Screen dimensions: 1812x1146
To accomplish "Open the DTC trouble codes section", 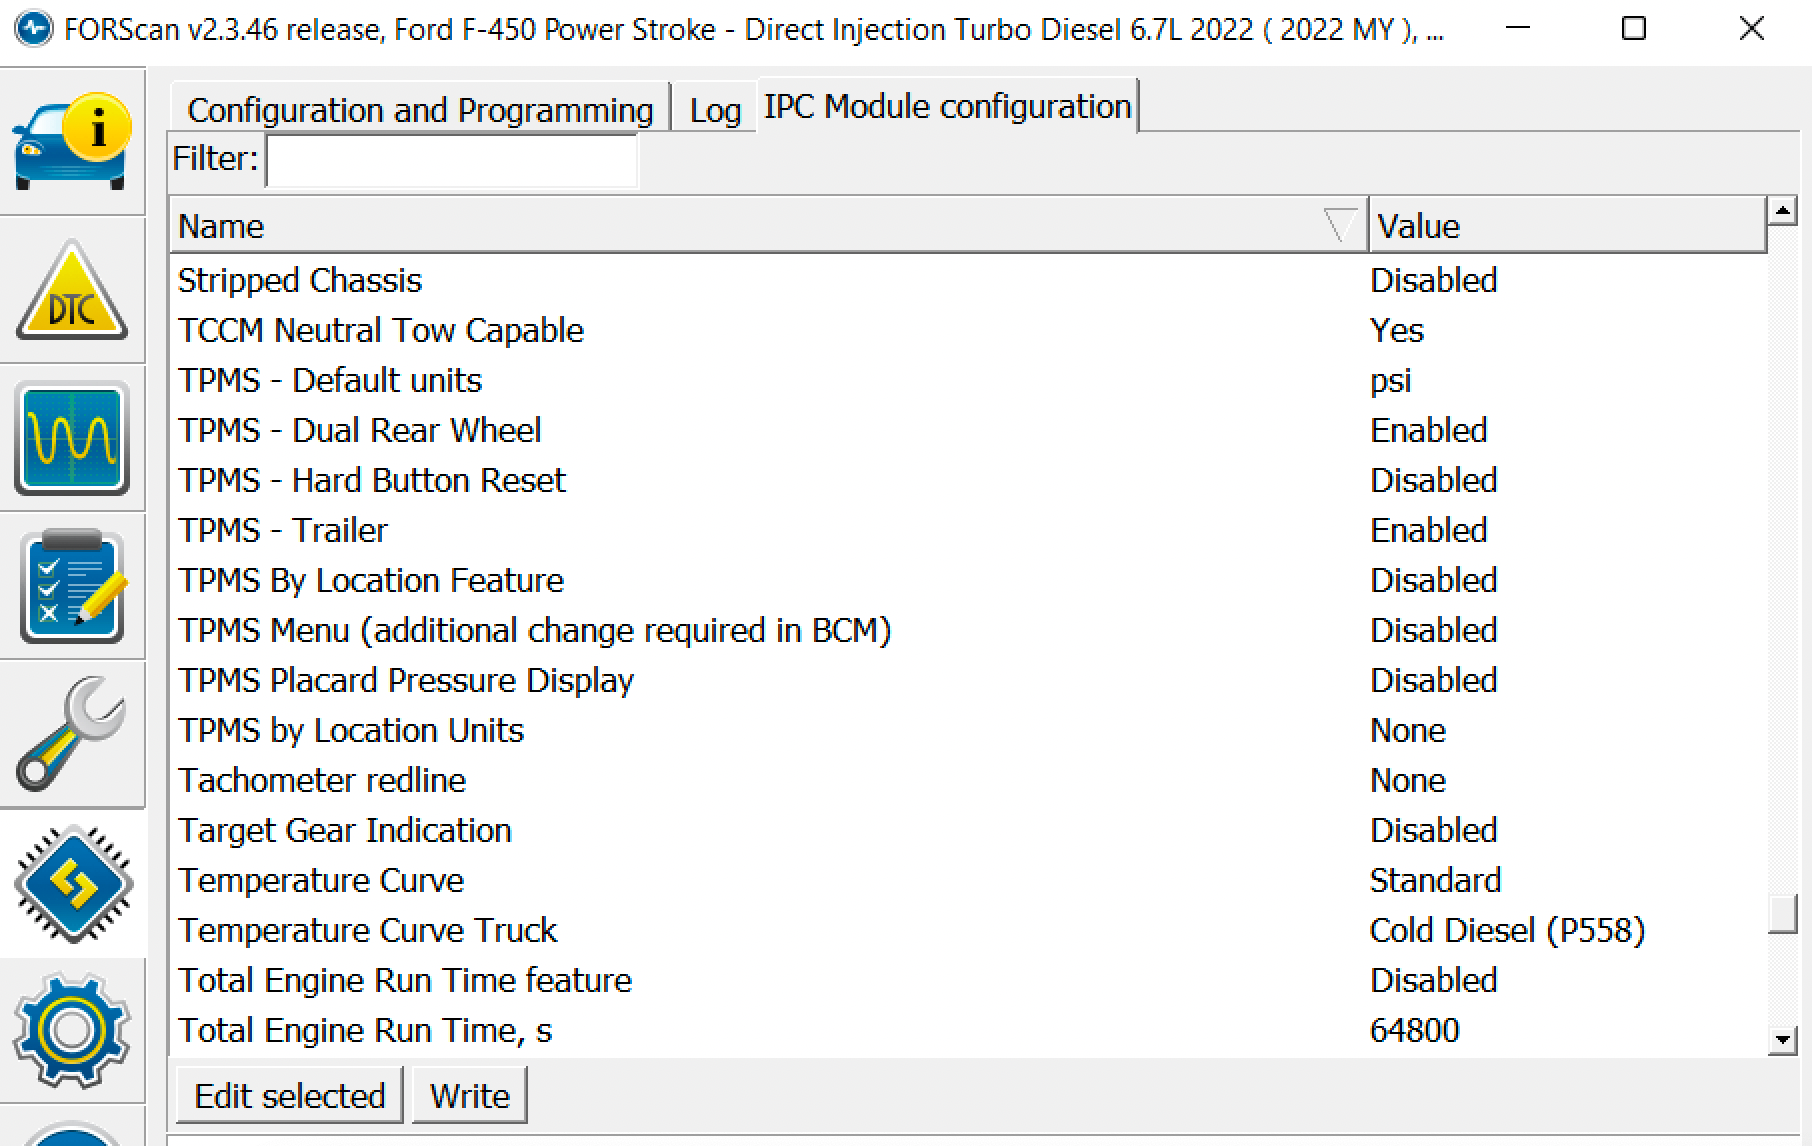I will [x=72, y=290].
